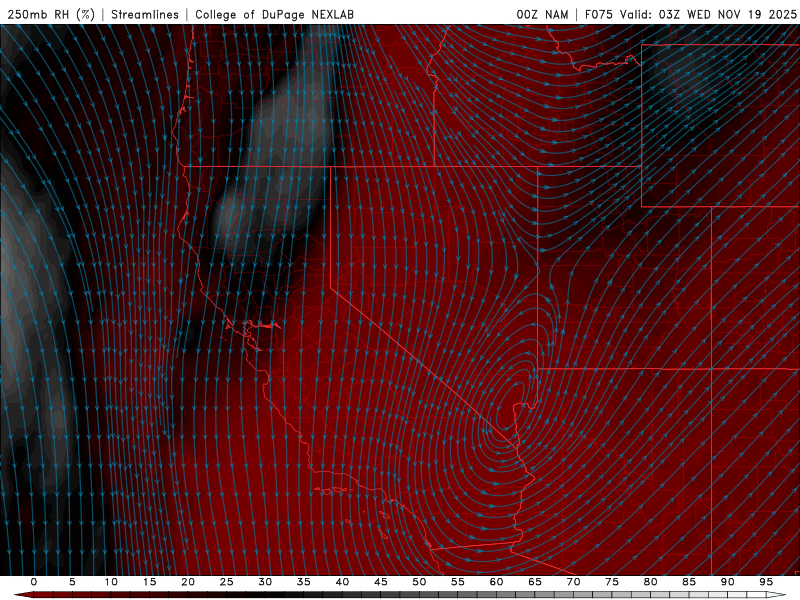
Task: Select colorbar value "90"
Action: (x=727, y=582)
